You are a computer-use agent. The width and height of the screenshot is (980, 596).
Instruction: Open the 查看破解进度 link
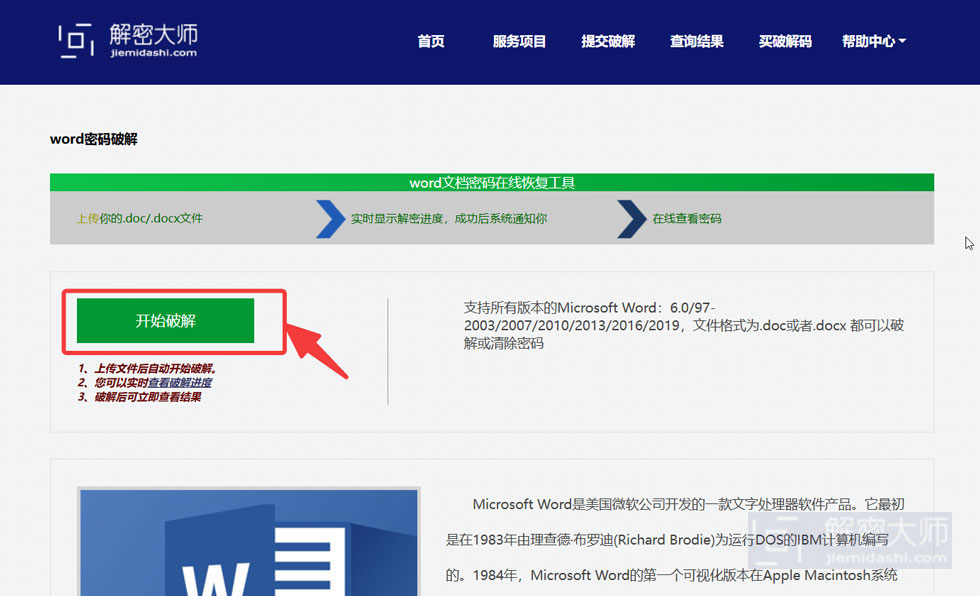coord(180,382)
